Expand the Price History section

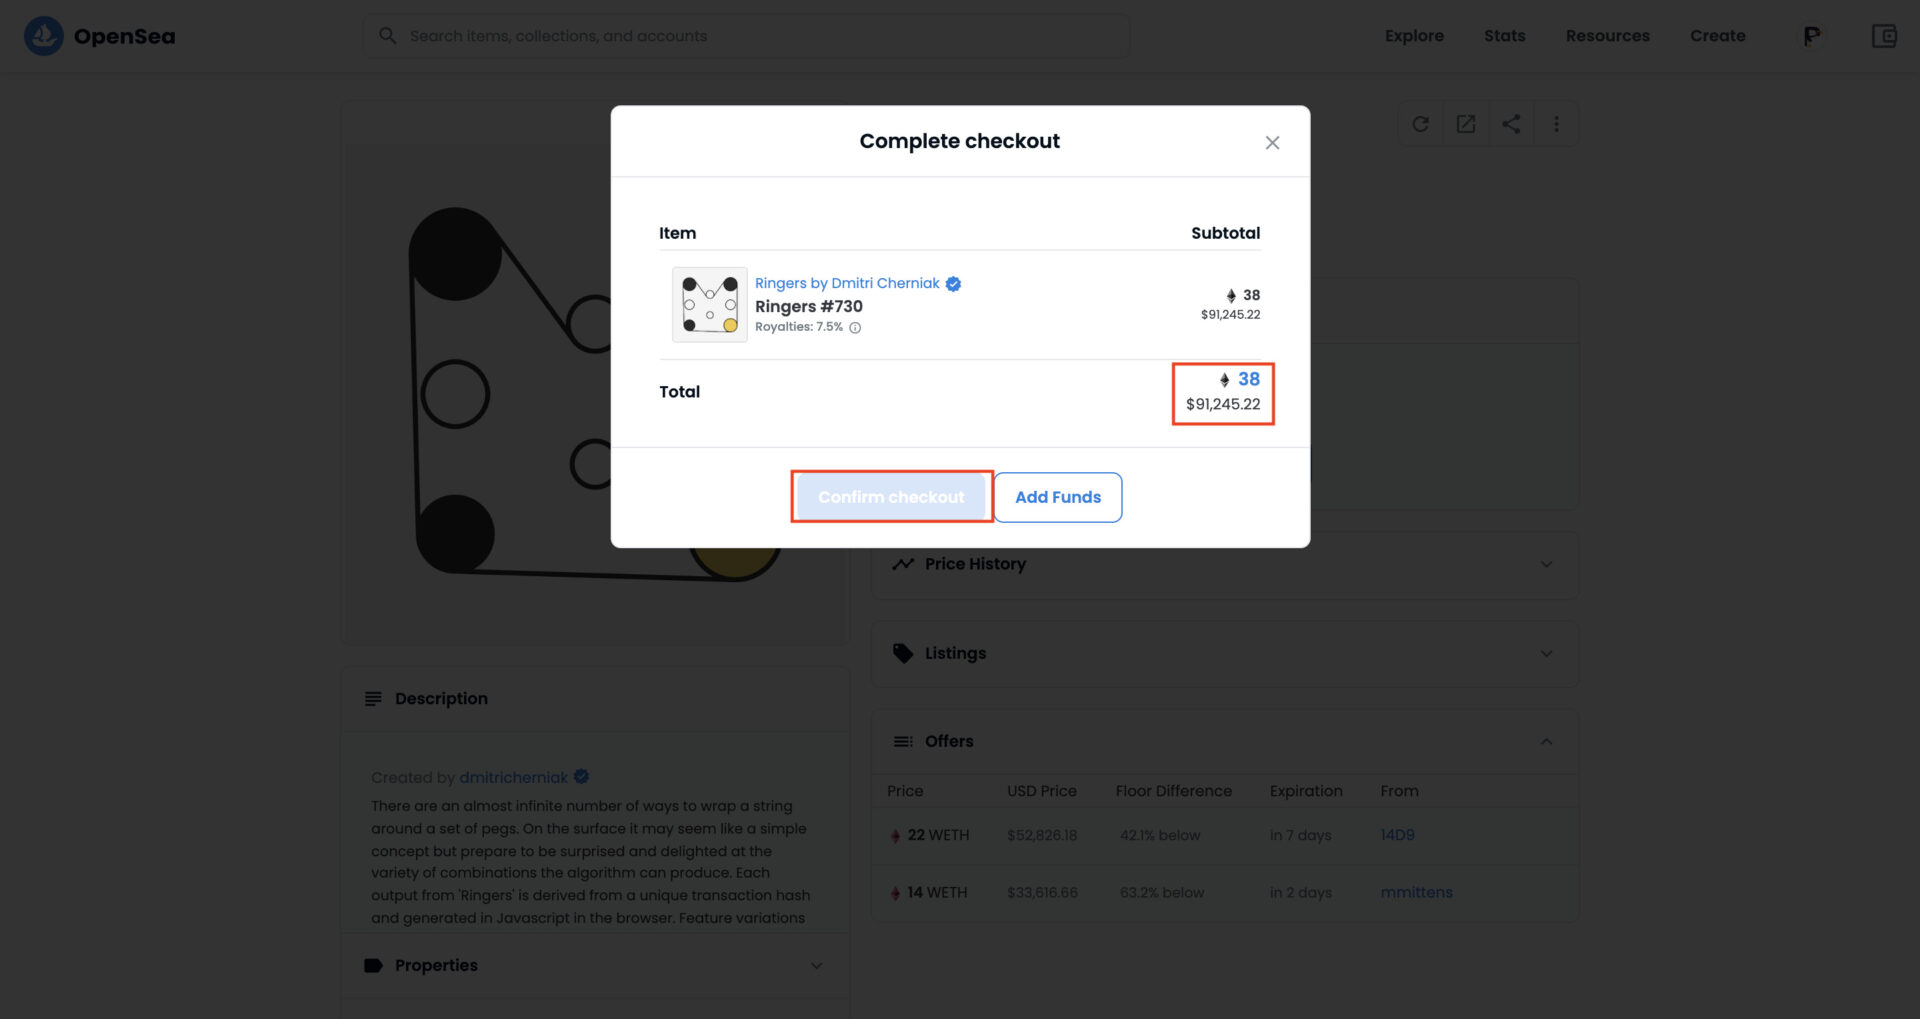point(1546,564)
